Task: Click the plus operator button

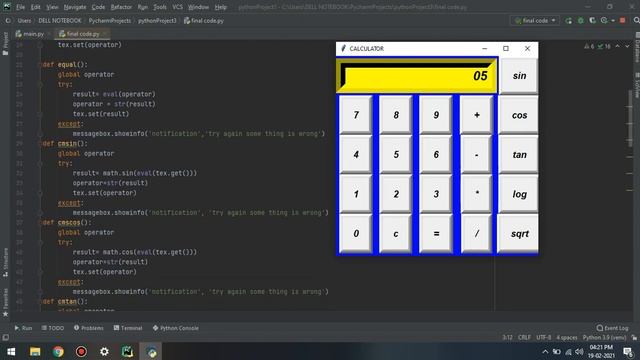Action: click(x=476, y=115)
